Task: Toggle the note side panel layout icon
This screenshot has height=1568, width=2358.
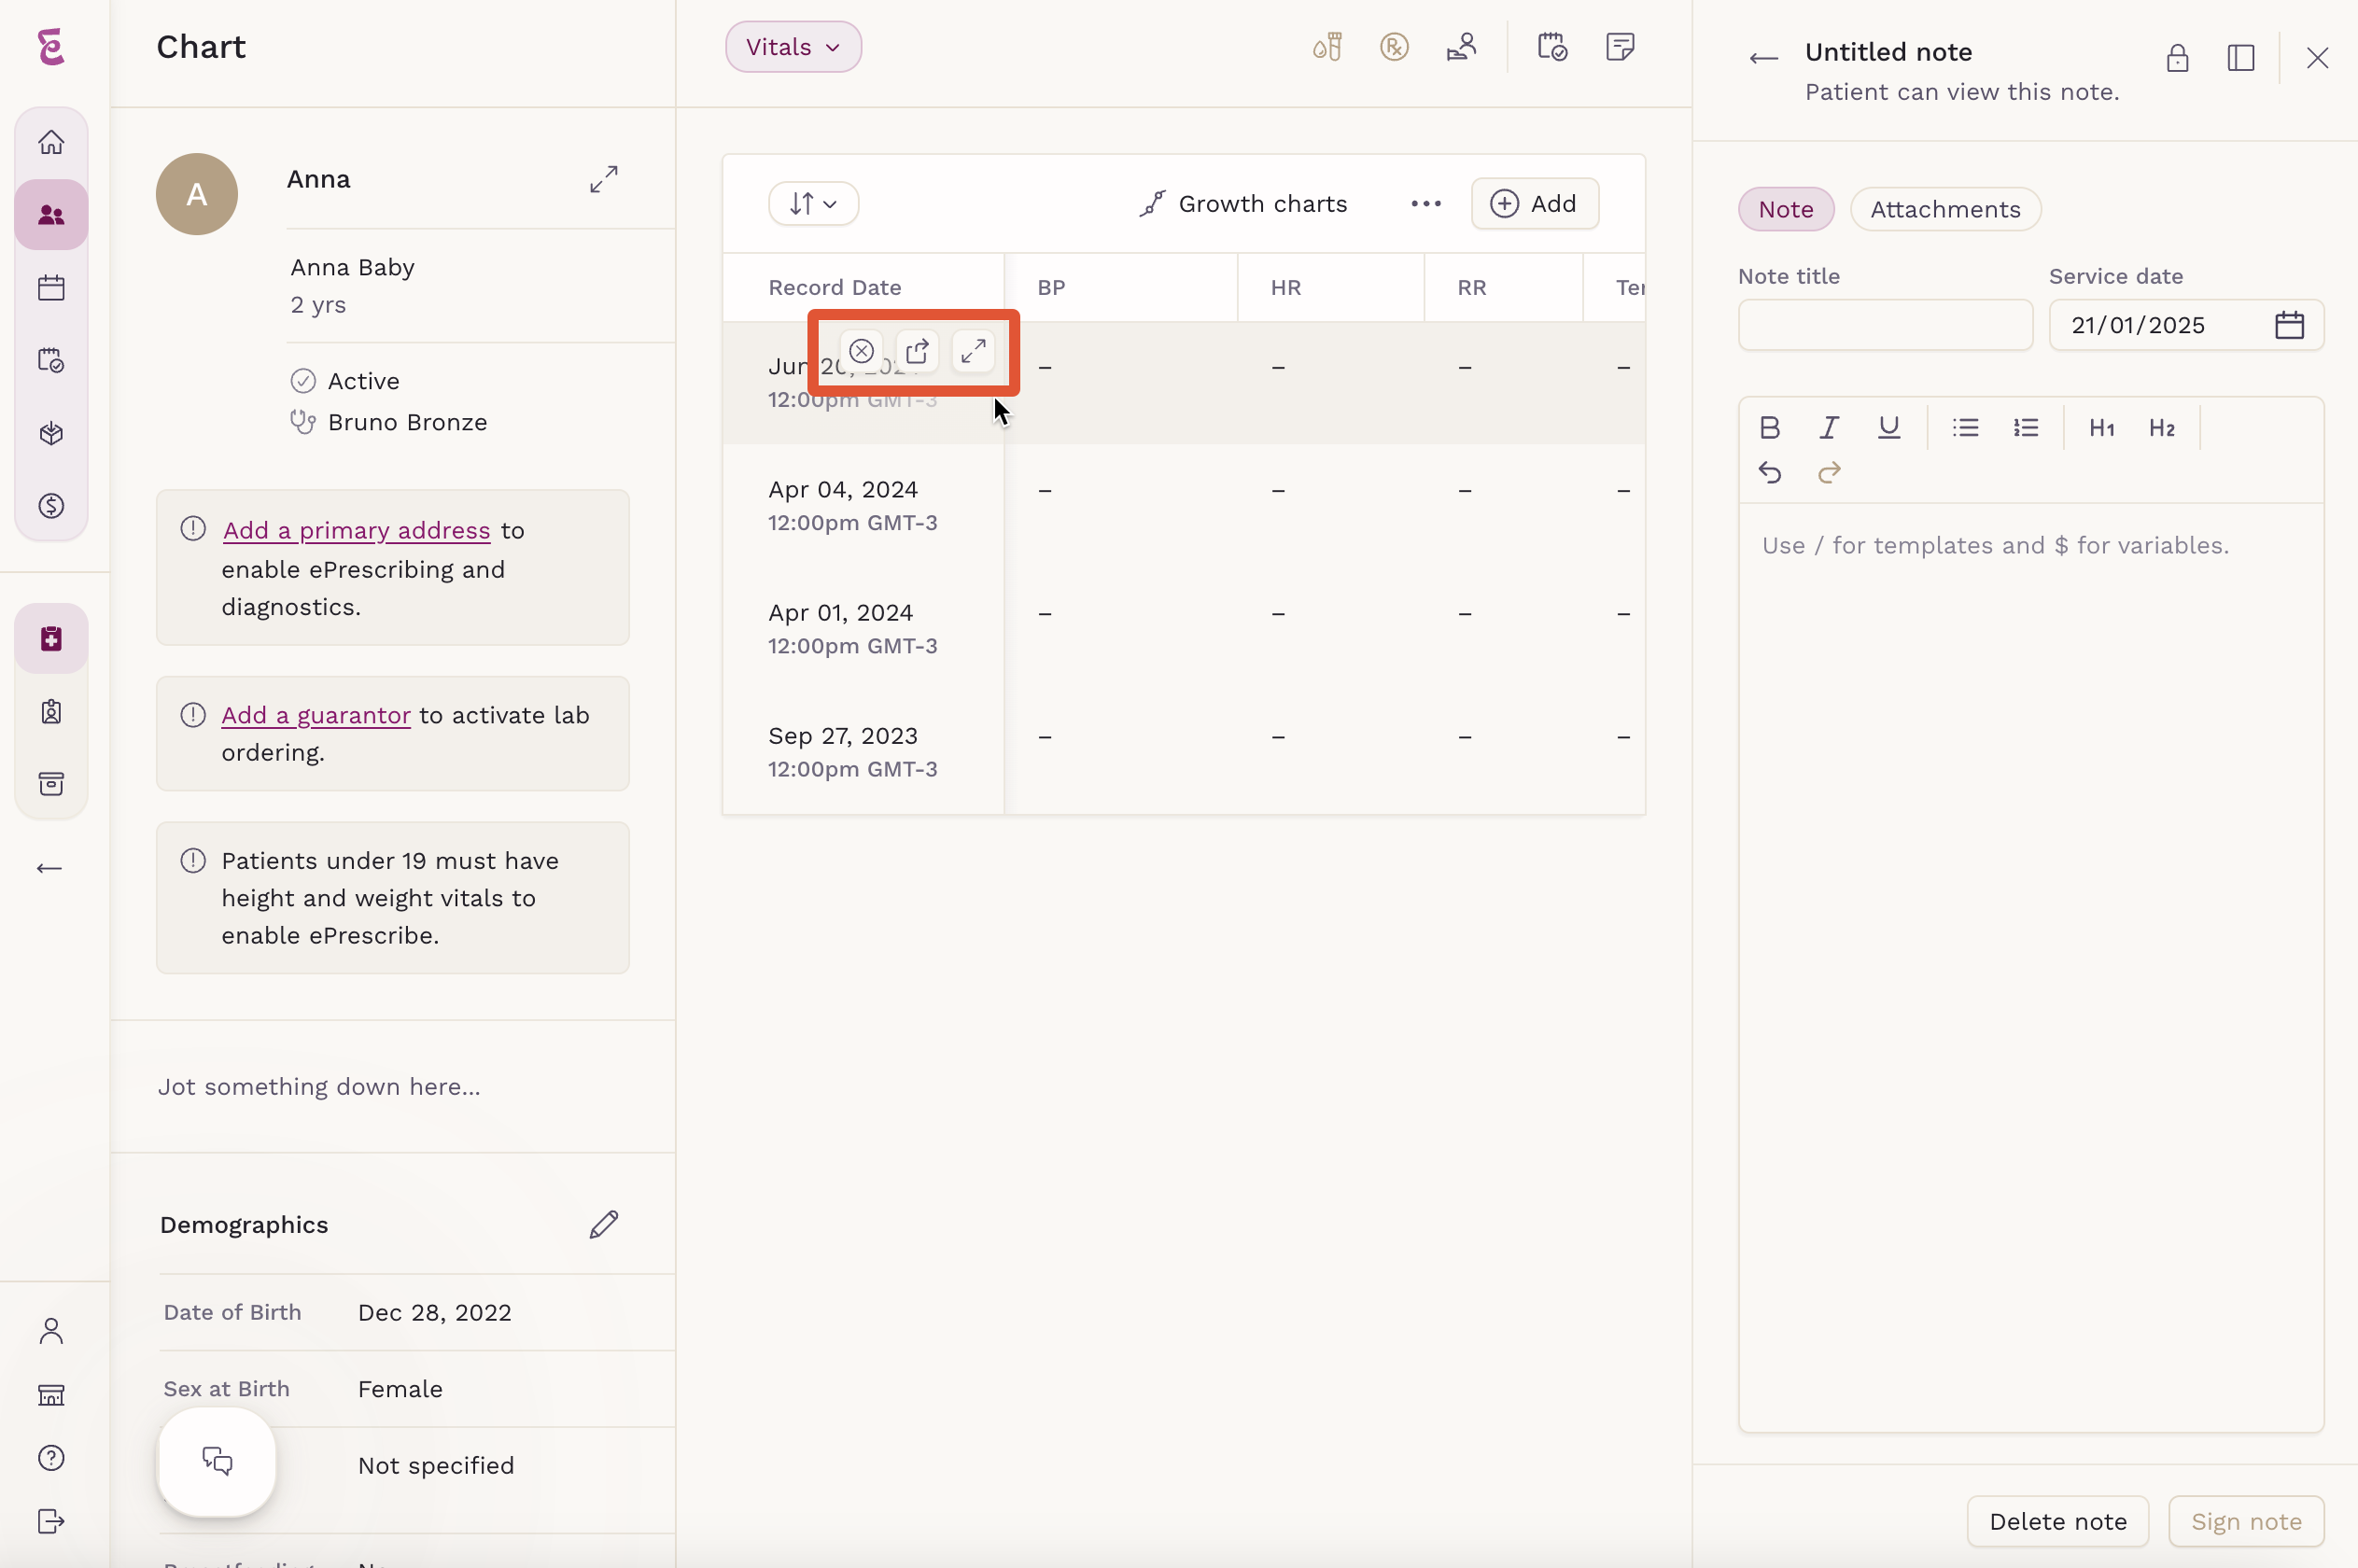Action: [2241, 58]
